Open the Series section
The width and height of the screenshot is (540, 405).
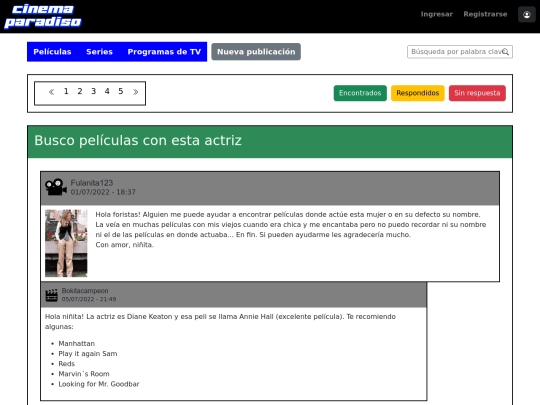pos(100,52)
